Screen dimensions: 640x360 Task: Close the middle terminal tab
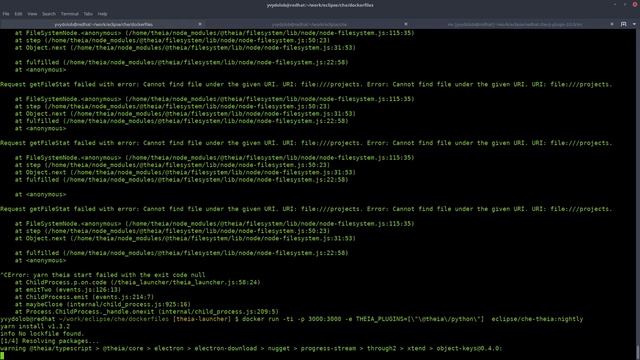(405, 24)
